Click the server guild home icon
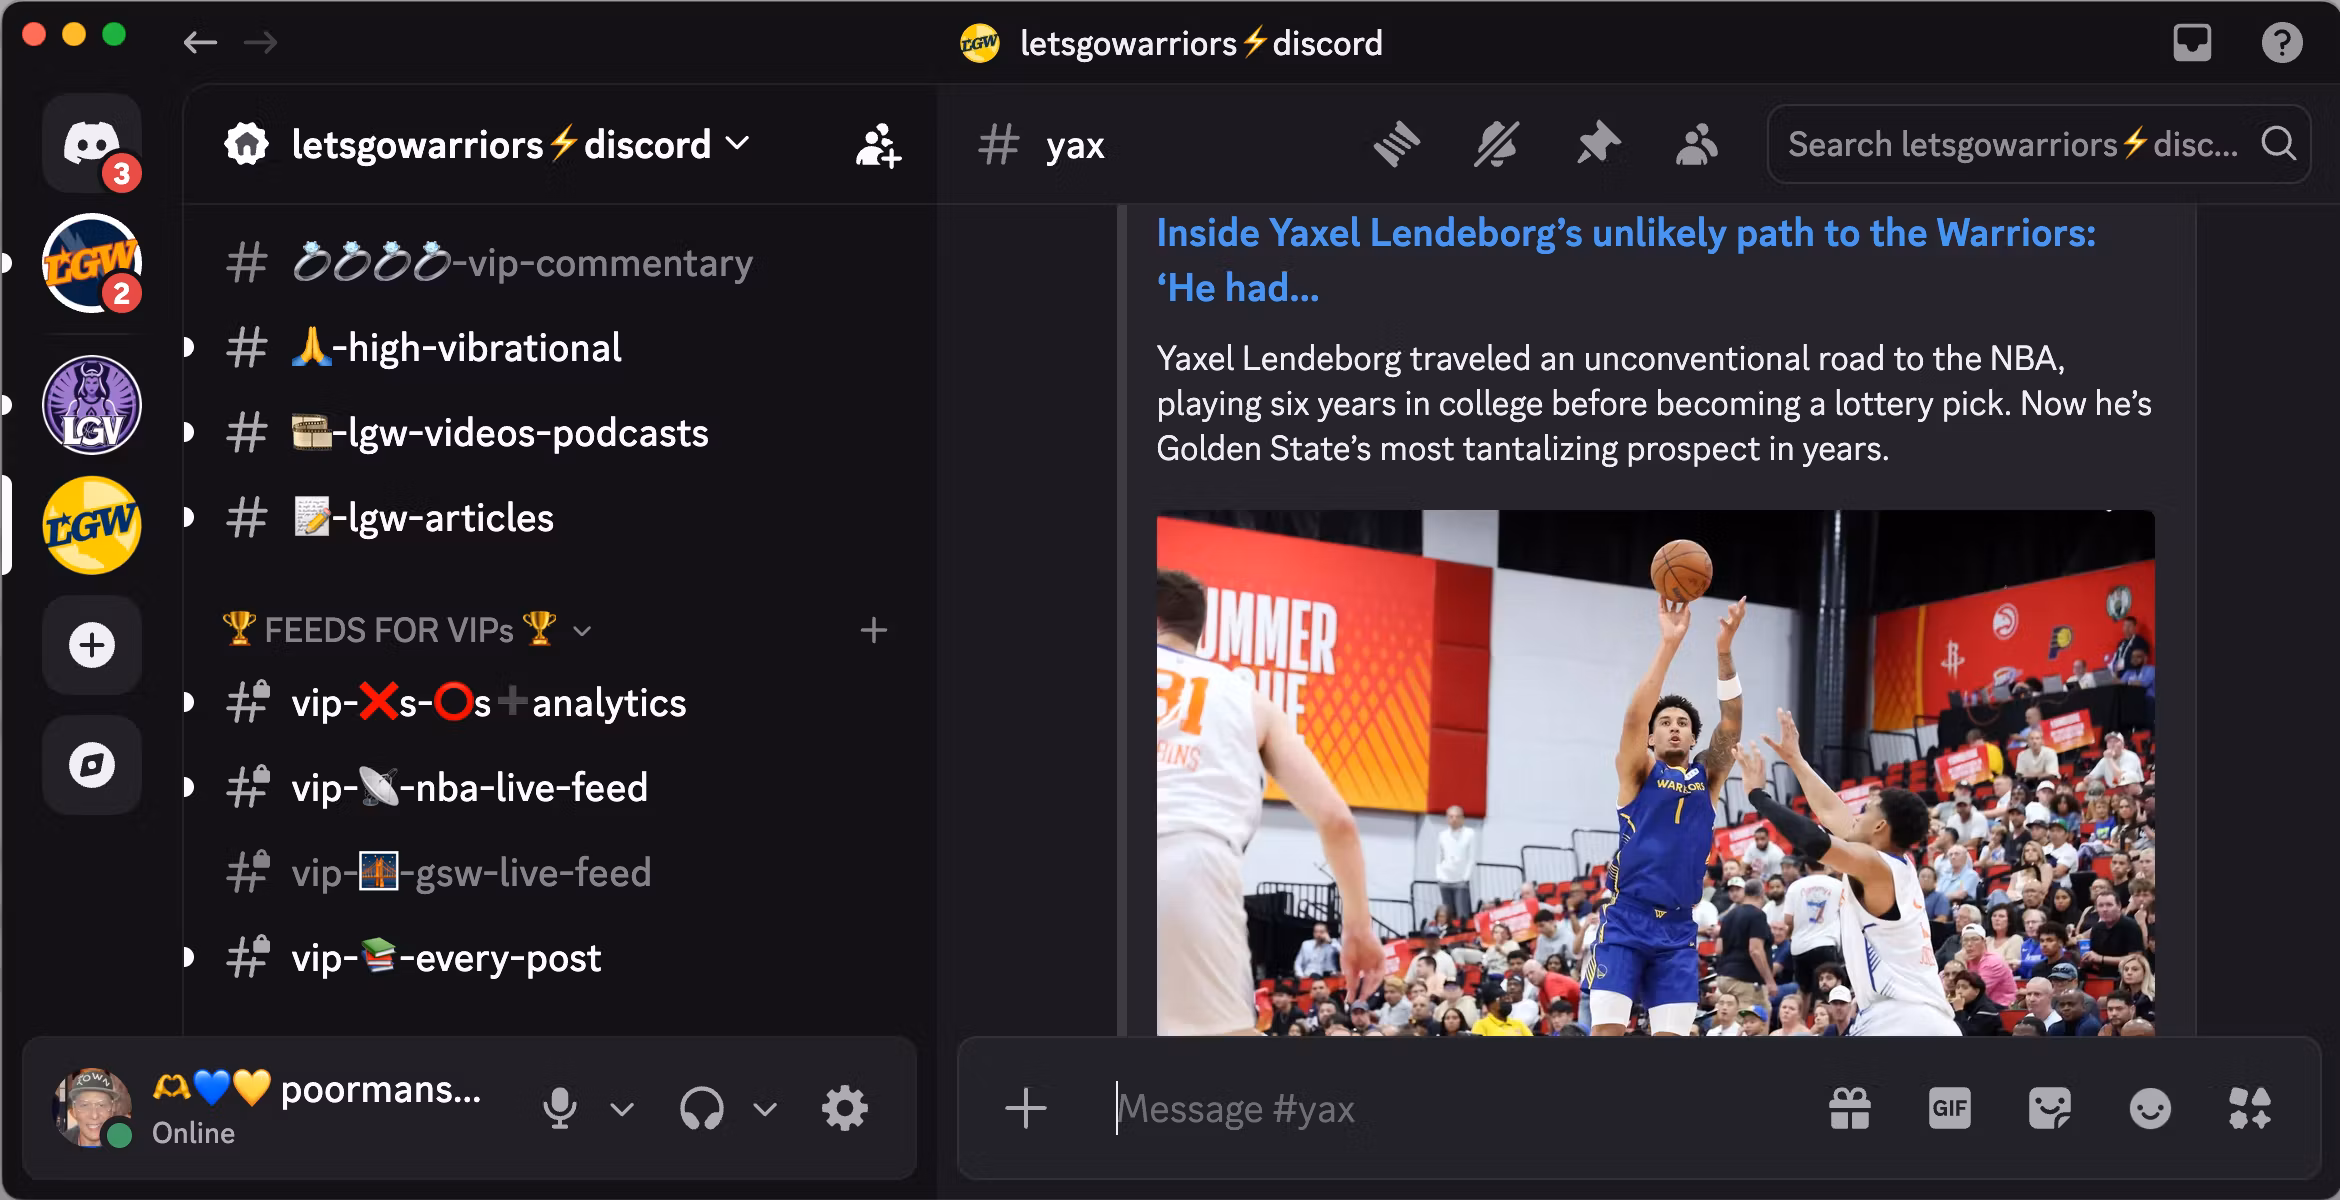2340x1200 pixels. [x=247, y=145]
